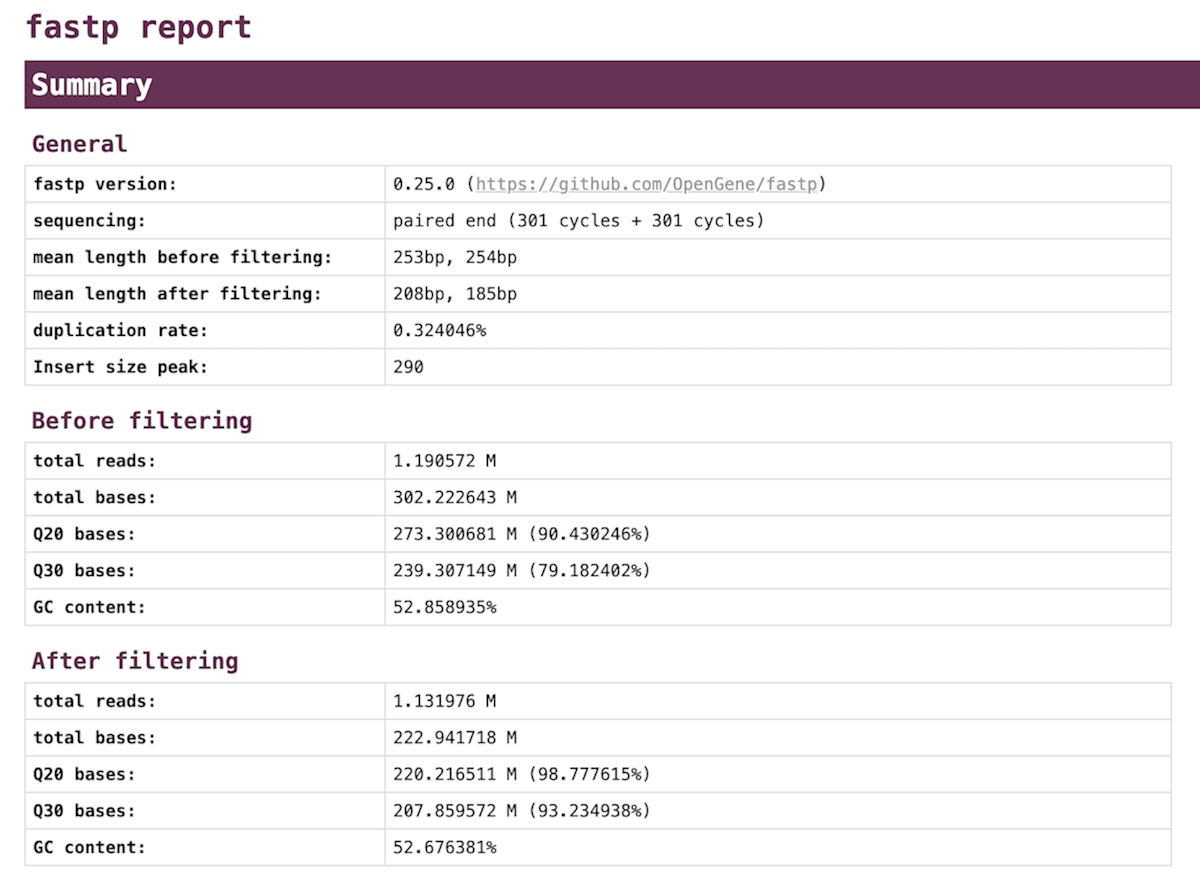Click the 220.216511 M Q20 bases value

(x=522, y=774)
